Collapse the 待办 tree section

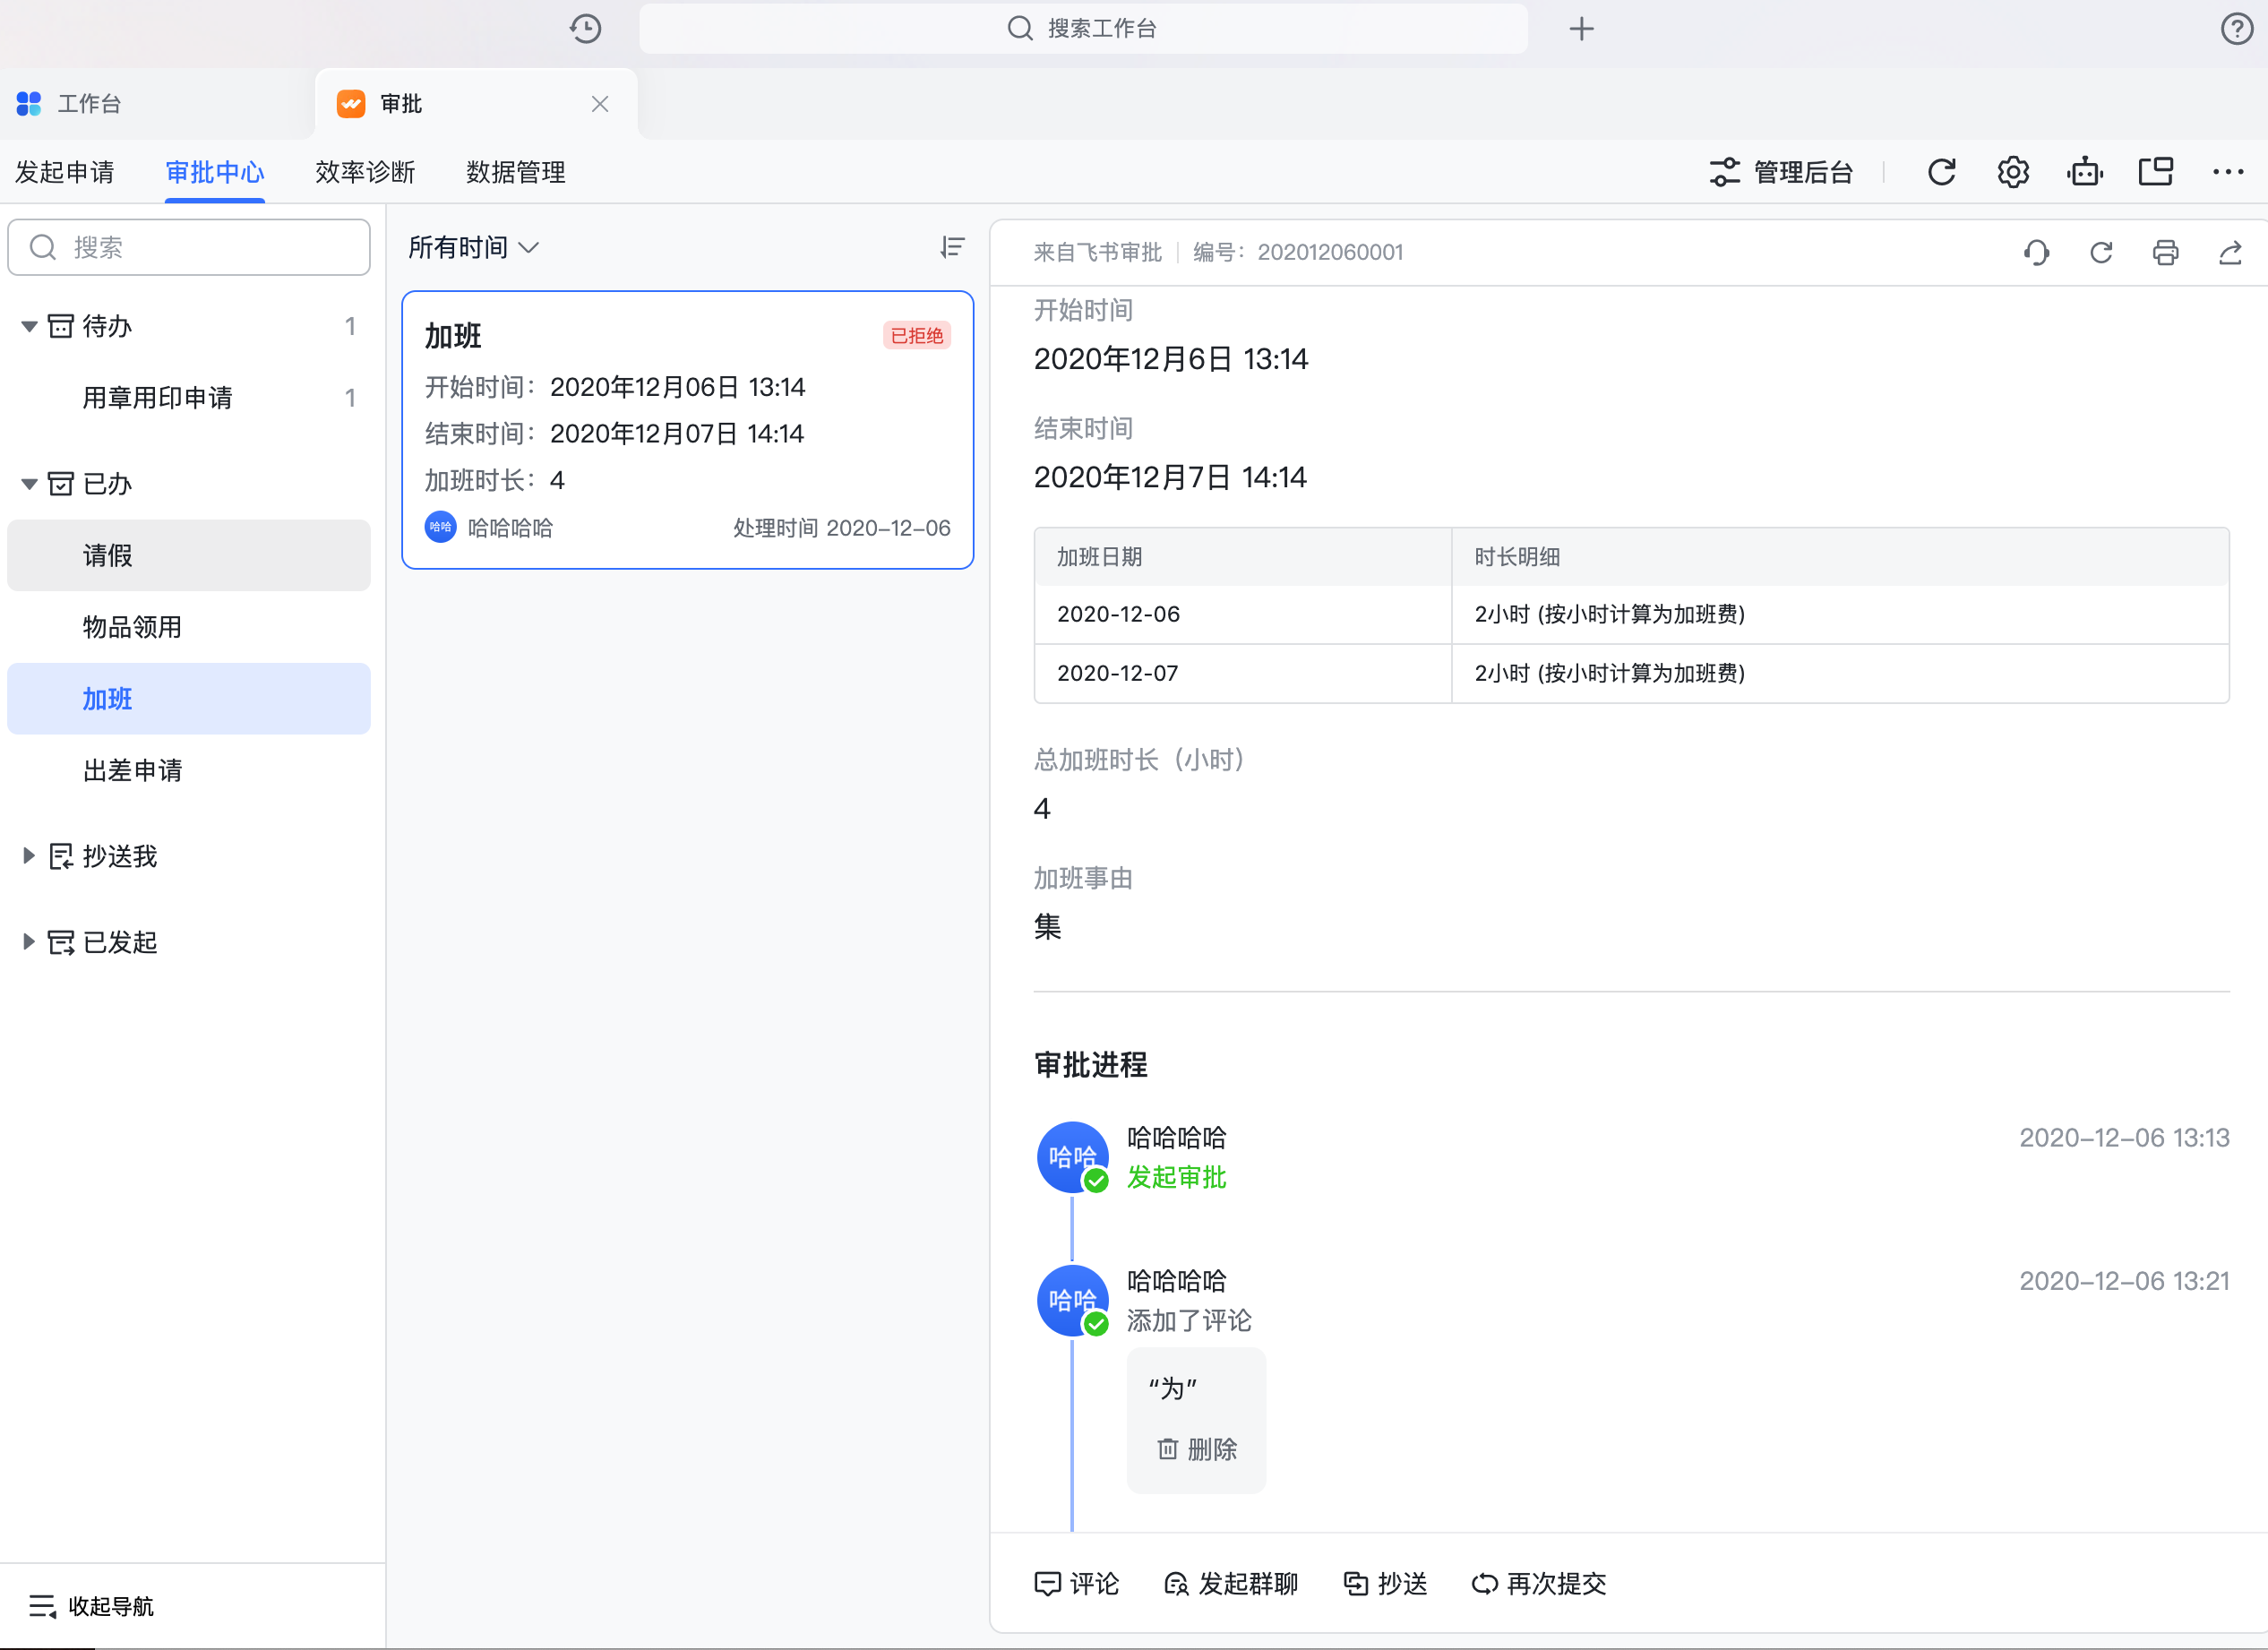[x=29, y=327]
